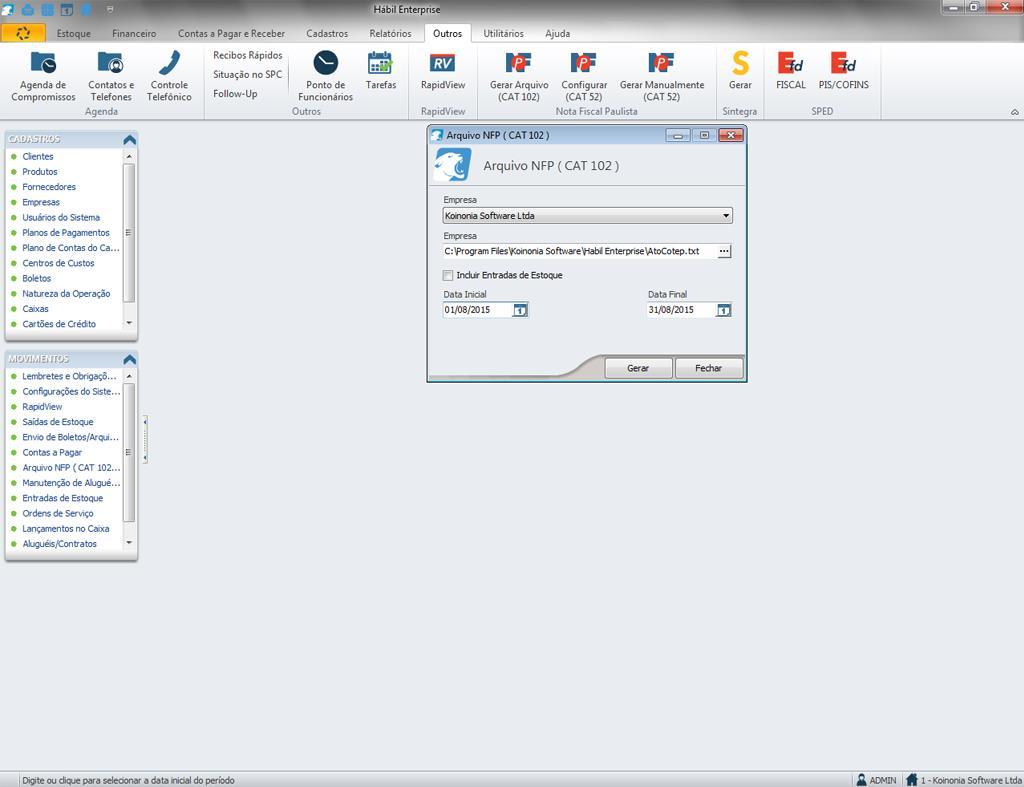Open SPED FISCAL icon

click(791, 63)
